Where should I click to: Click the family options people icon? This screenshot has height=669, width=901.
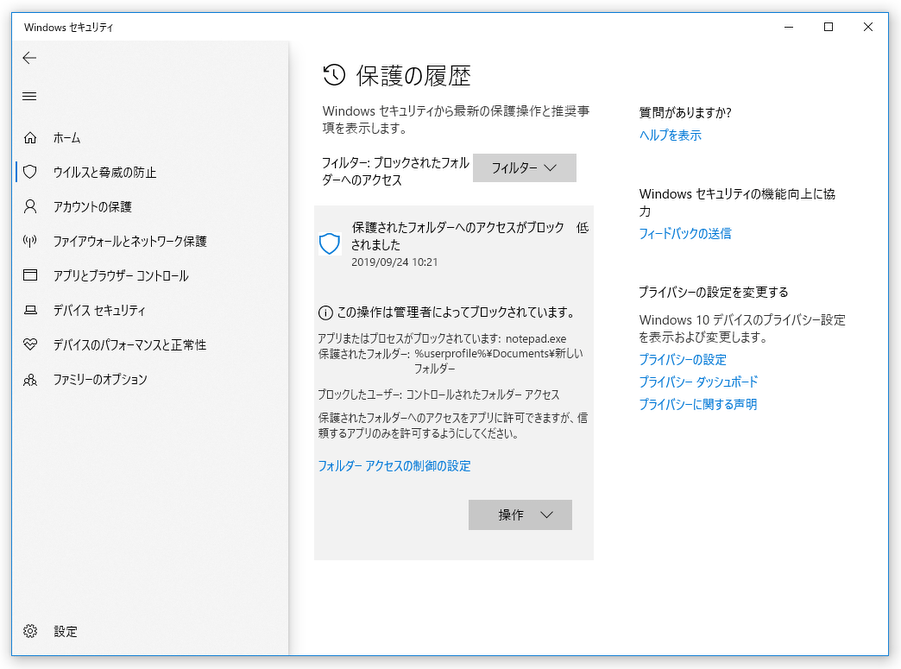30,379
